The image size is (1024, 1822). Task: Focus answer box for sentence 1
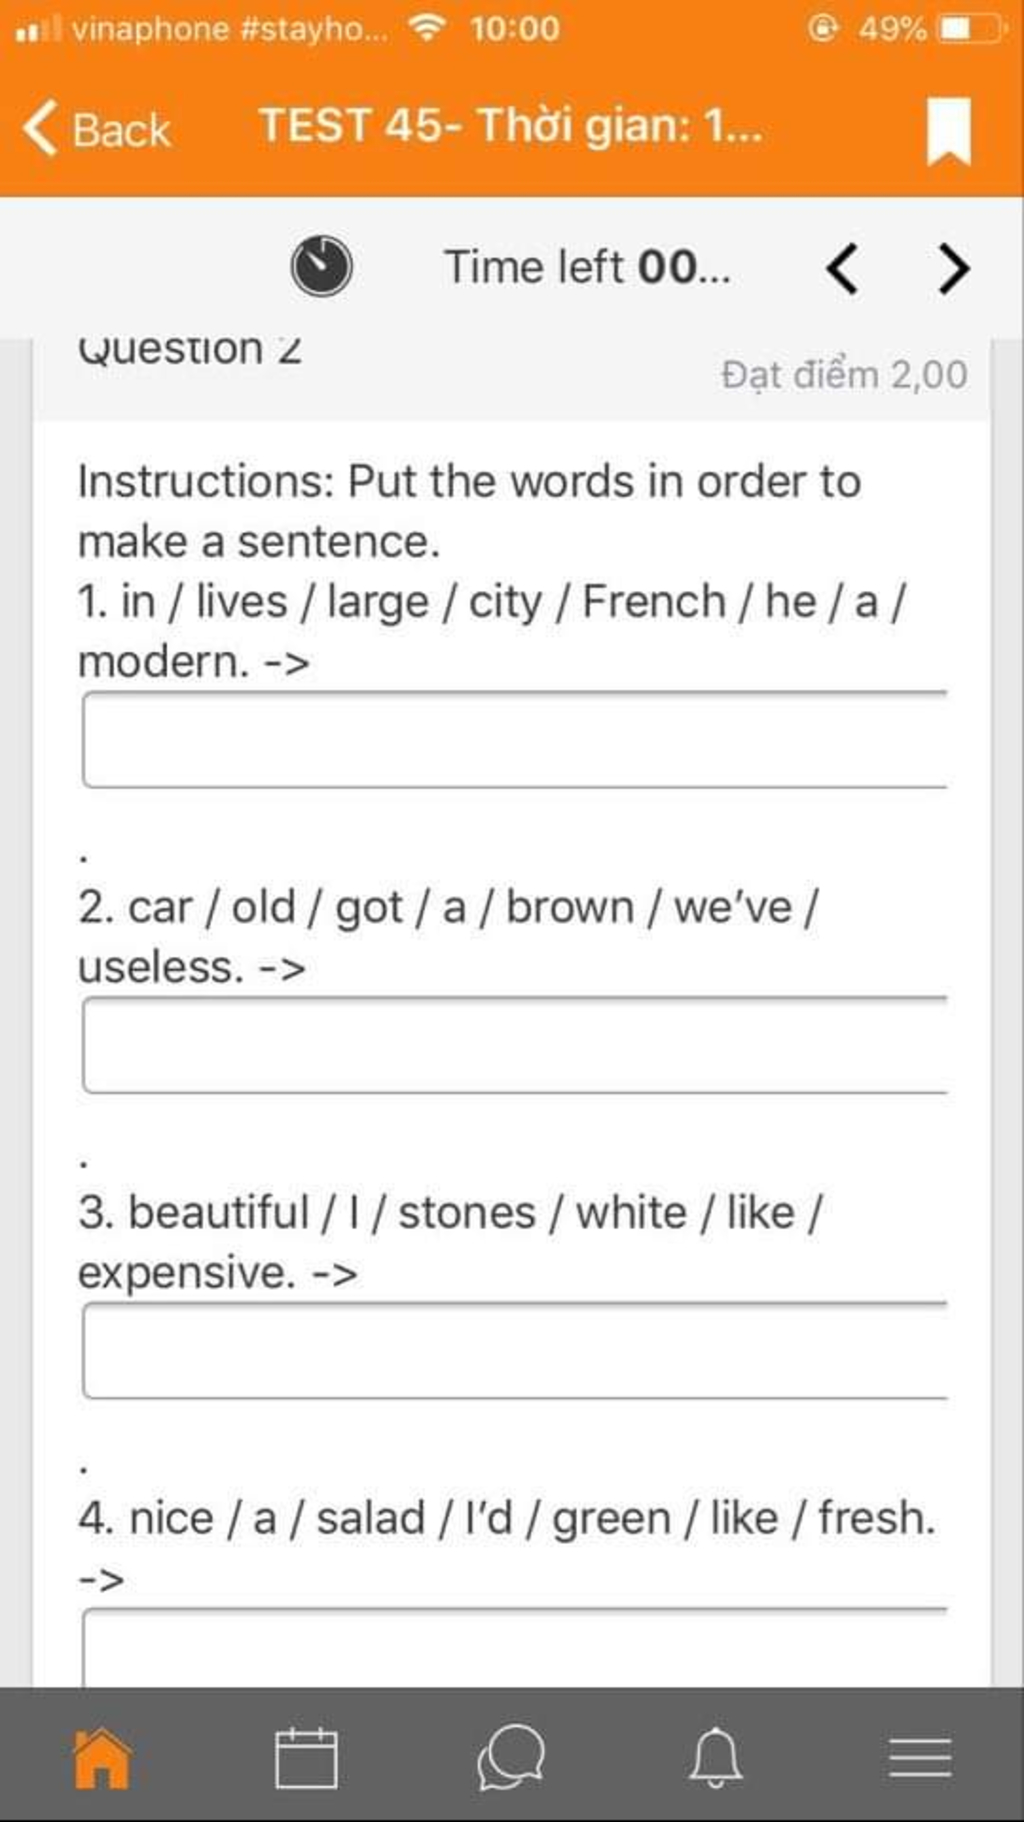515,739
